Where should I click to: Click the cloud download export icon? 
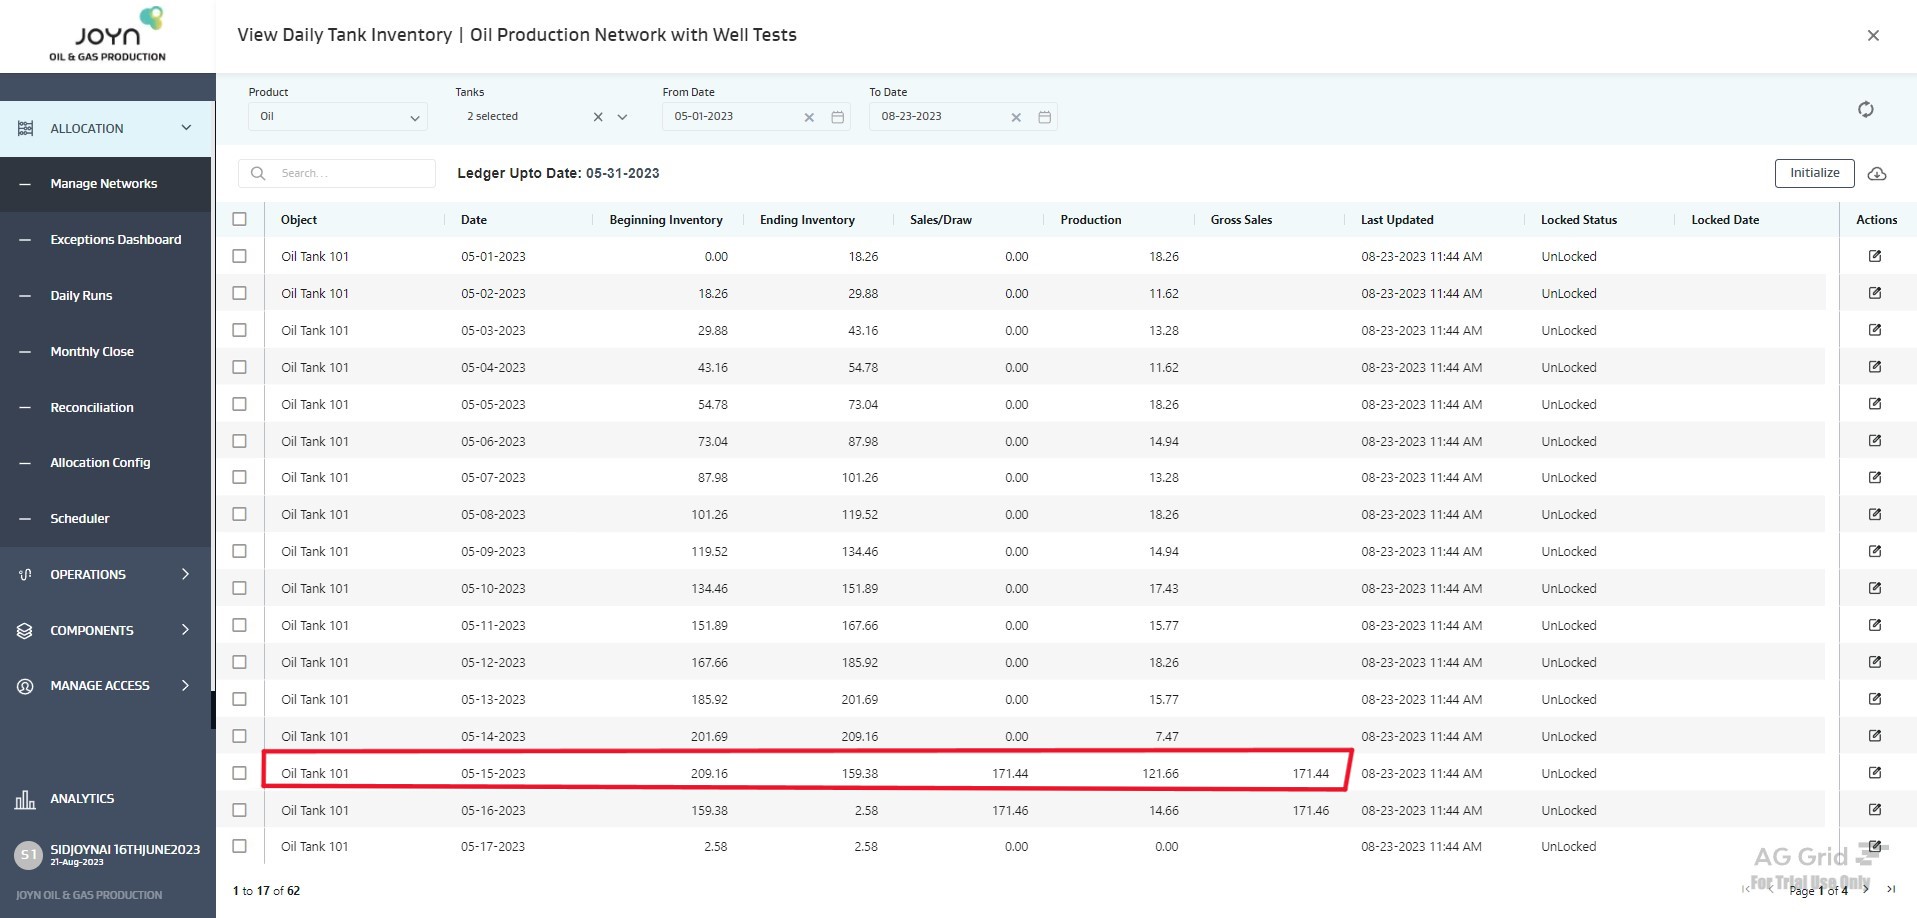[1877, 174]
